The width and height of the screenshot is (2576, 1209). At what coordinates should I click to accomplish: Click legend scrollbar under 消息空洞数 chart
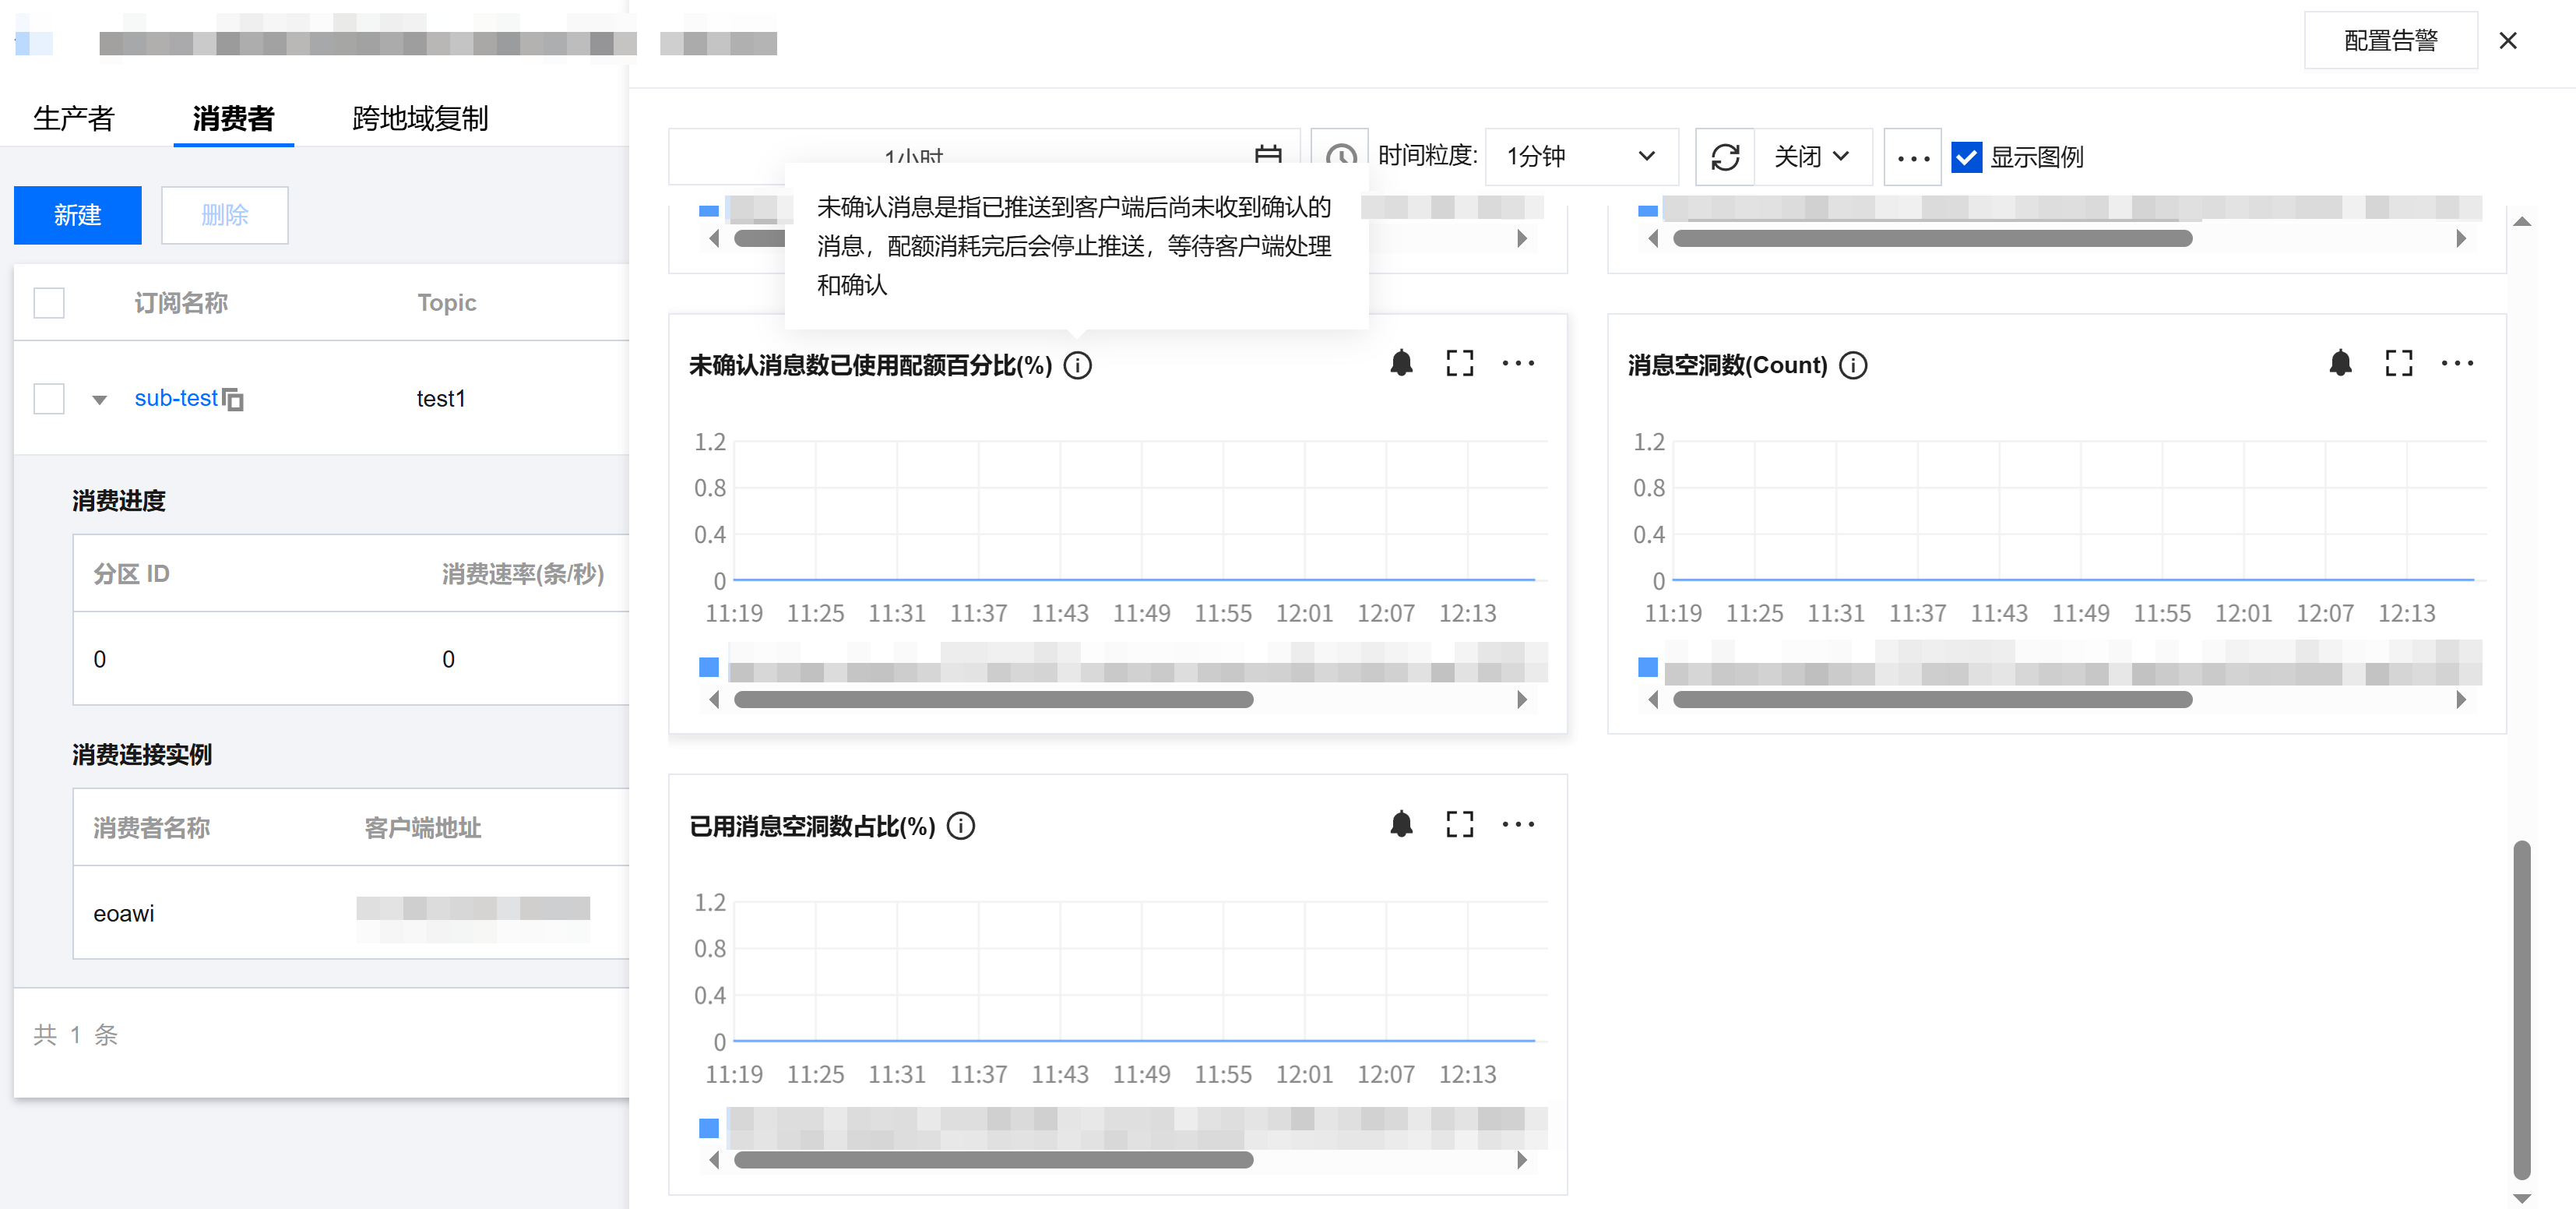coord(1931,700)
